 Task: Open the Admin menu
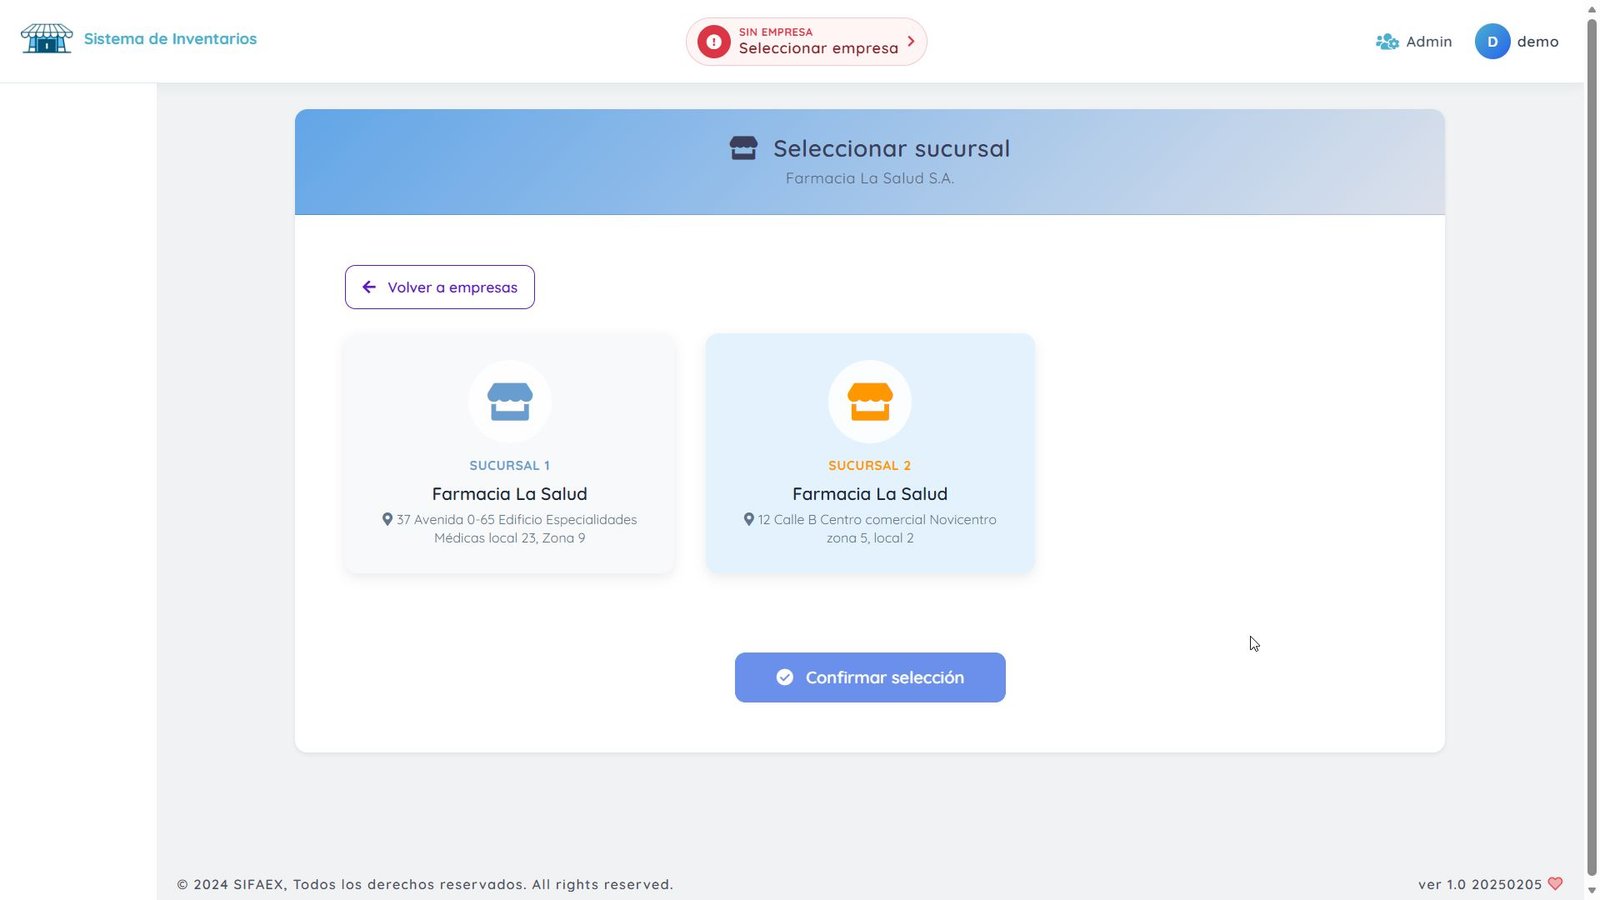[1414, 42]
